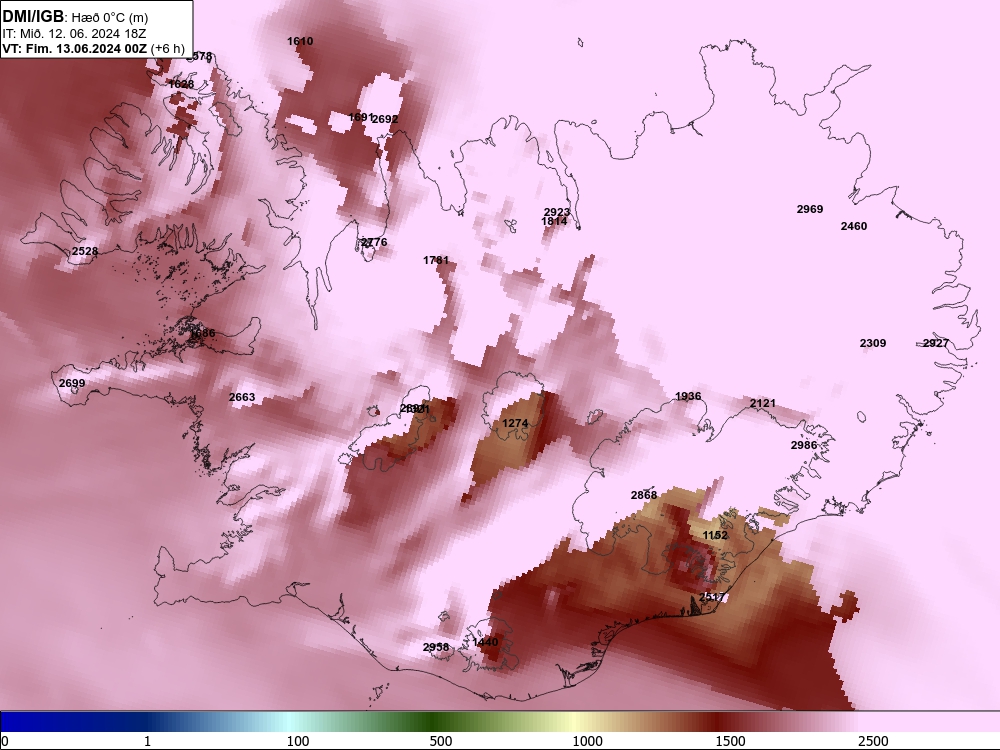Screen dimensions: 1000x750
Task: Click the map value 1440
Action: tap(485, 642)
